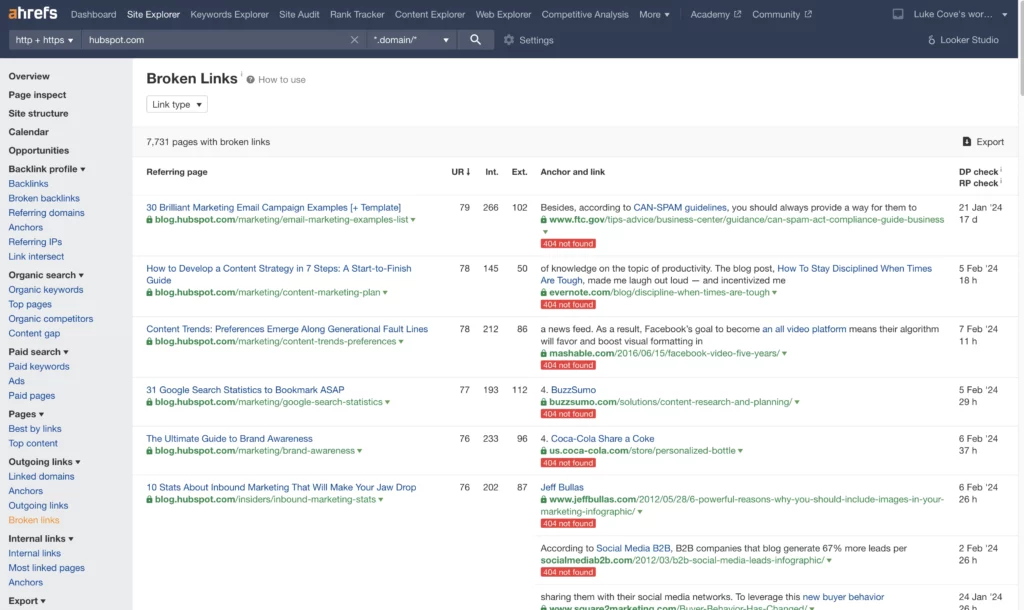Click the search magnifier button
Viewport: 1024px width, 610px height.
pyautogui.click(x=475, y=40)
